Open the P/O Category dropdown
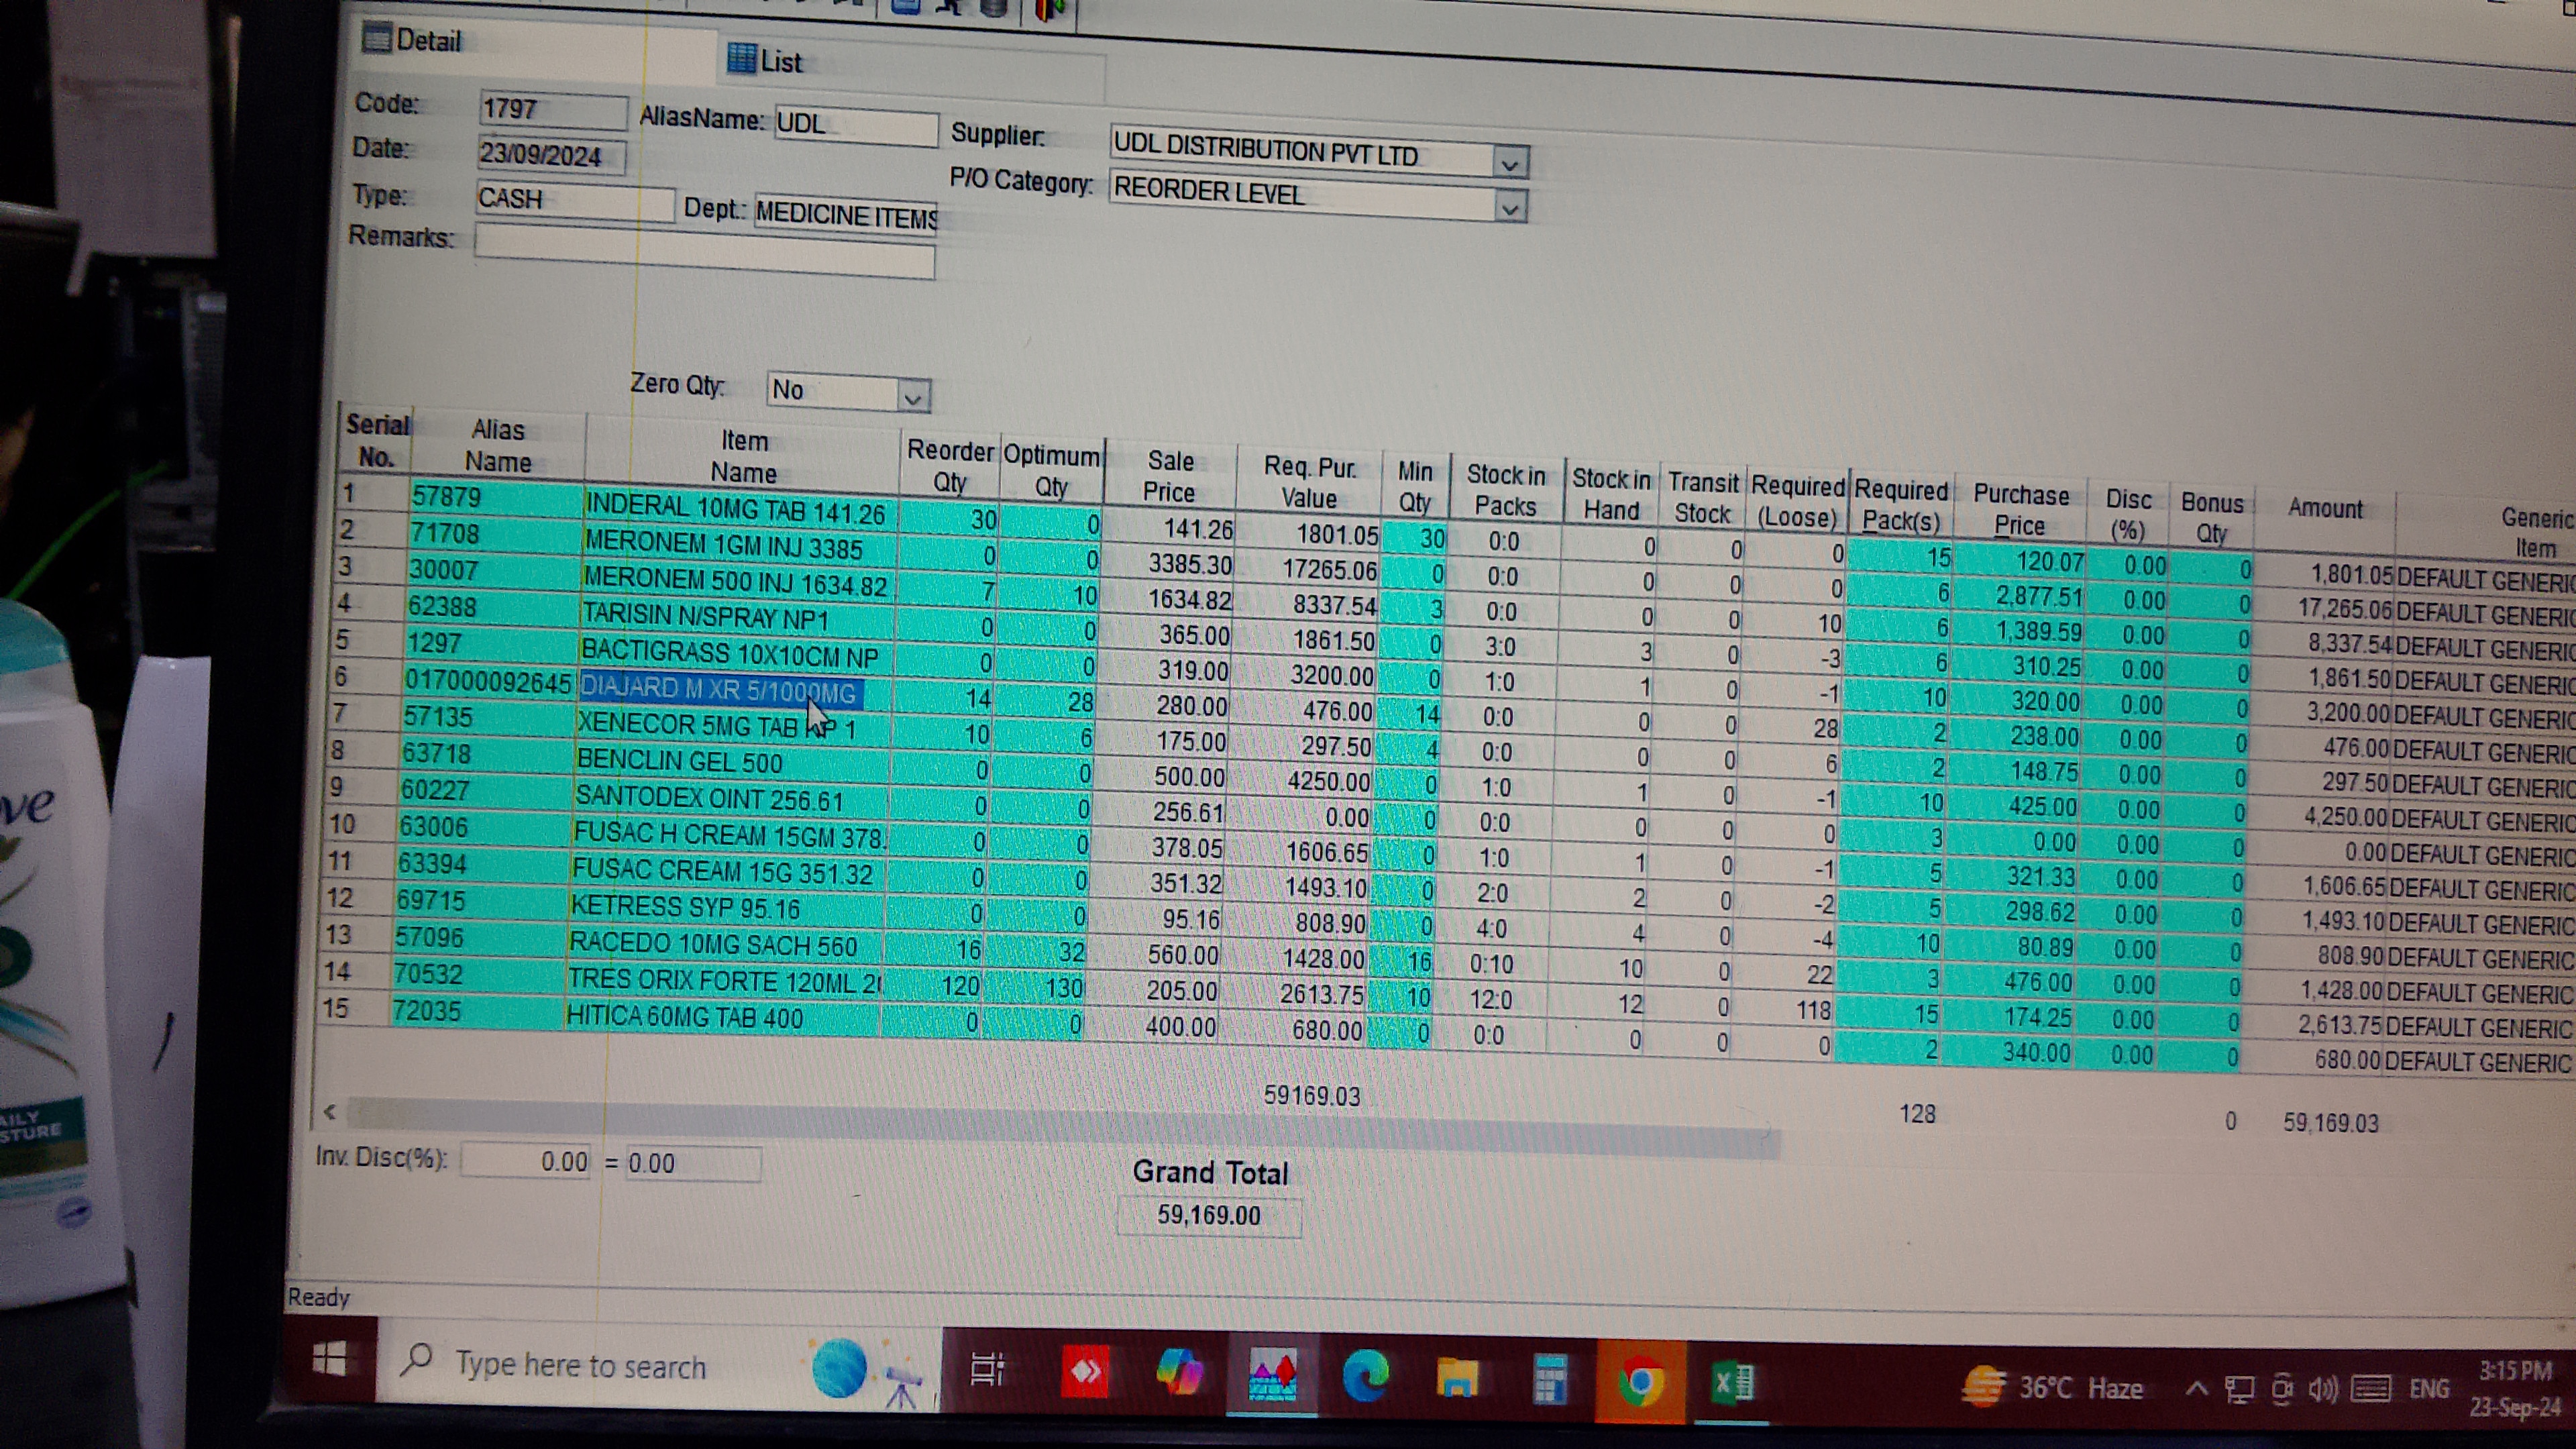 1509,208
